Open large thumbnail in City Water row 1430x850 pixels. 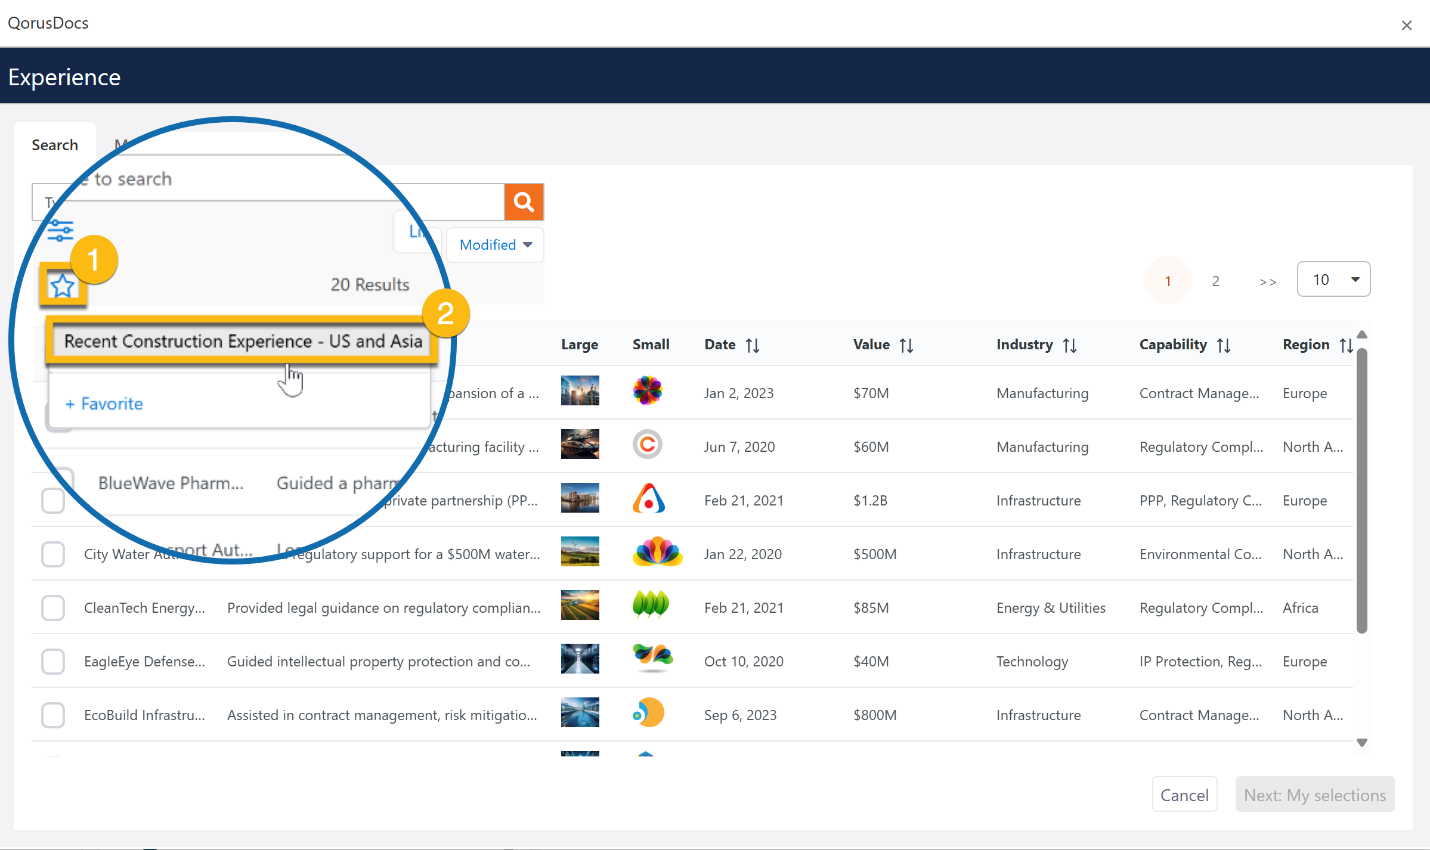pyautogui.click(x=580, y=551)
